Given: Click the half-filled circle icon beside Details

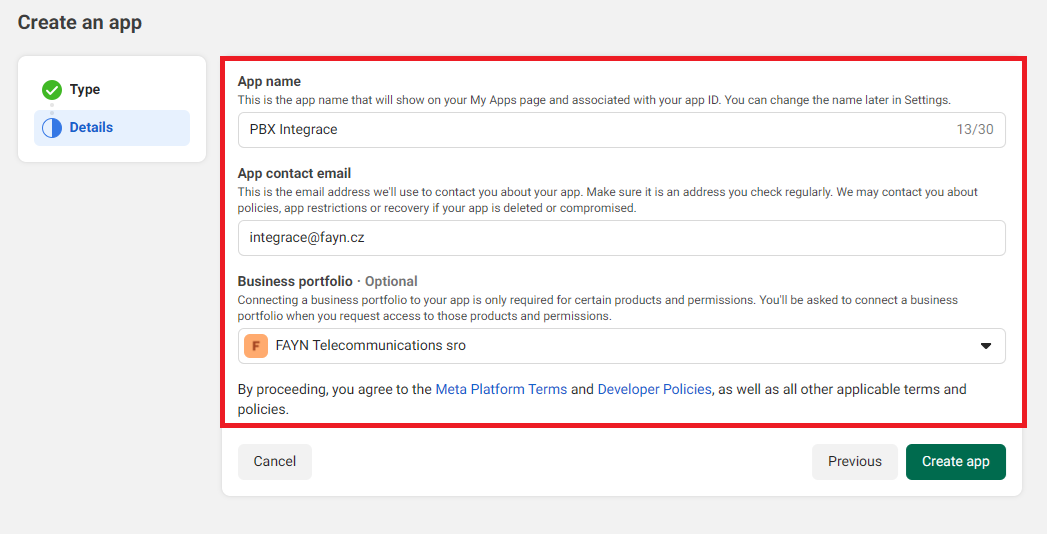Looking at the screenshot, I should pos(52,128).
